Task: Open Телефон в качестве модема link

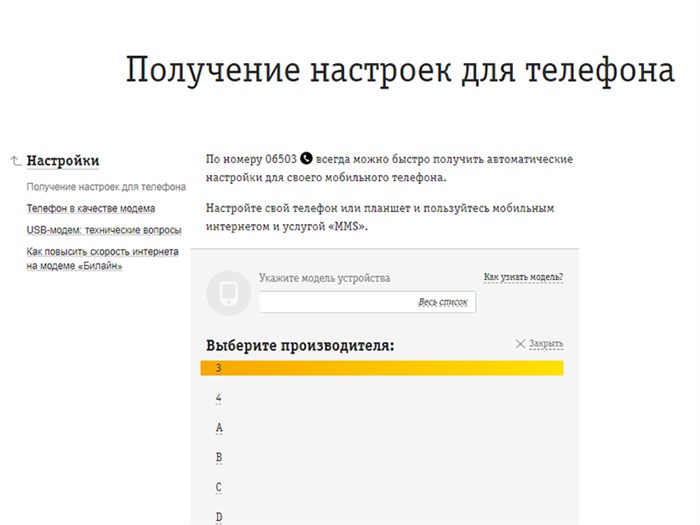Action: tap(91, 208)
